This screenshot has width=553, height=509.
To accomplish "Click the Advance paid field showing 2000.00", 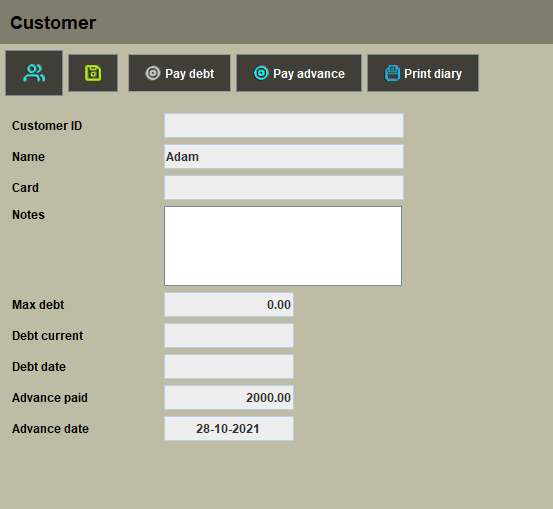I will pyautogui.click(x=229, y=398).
